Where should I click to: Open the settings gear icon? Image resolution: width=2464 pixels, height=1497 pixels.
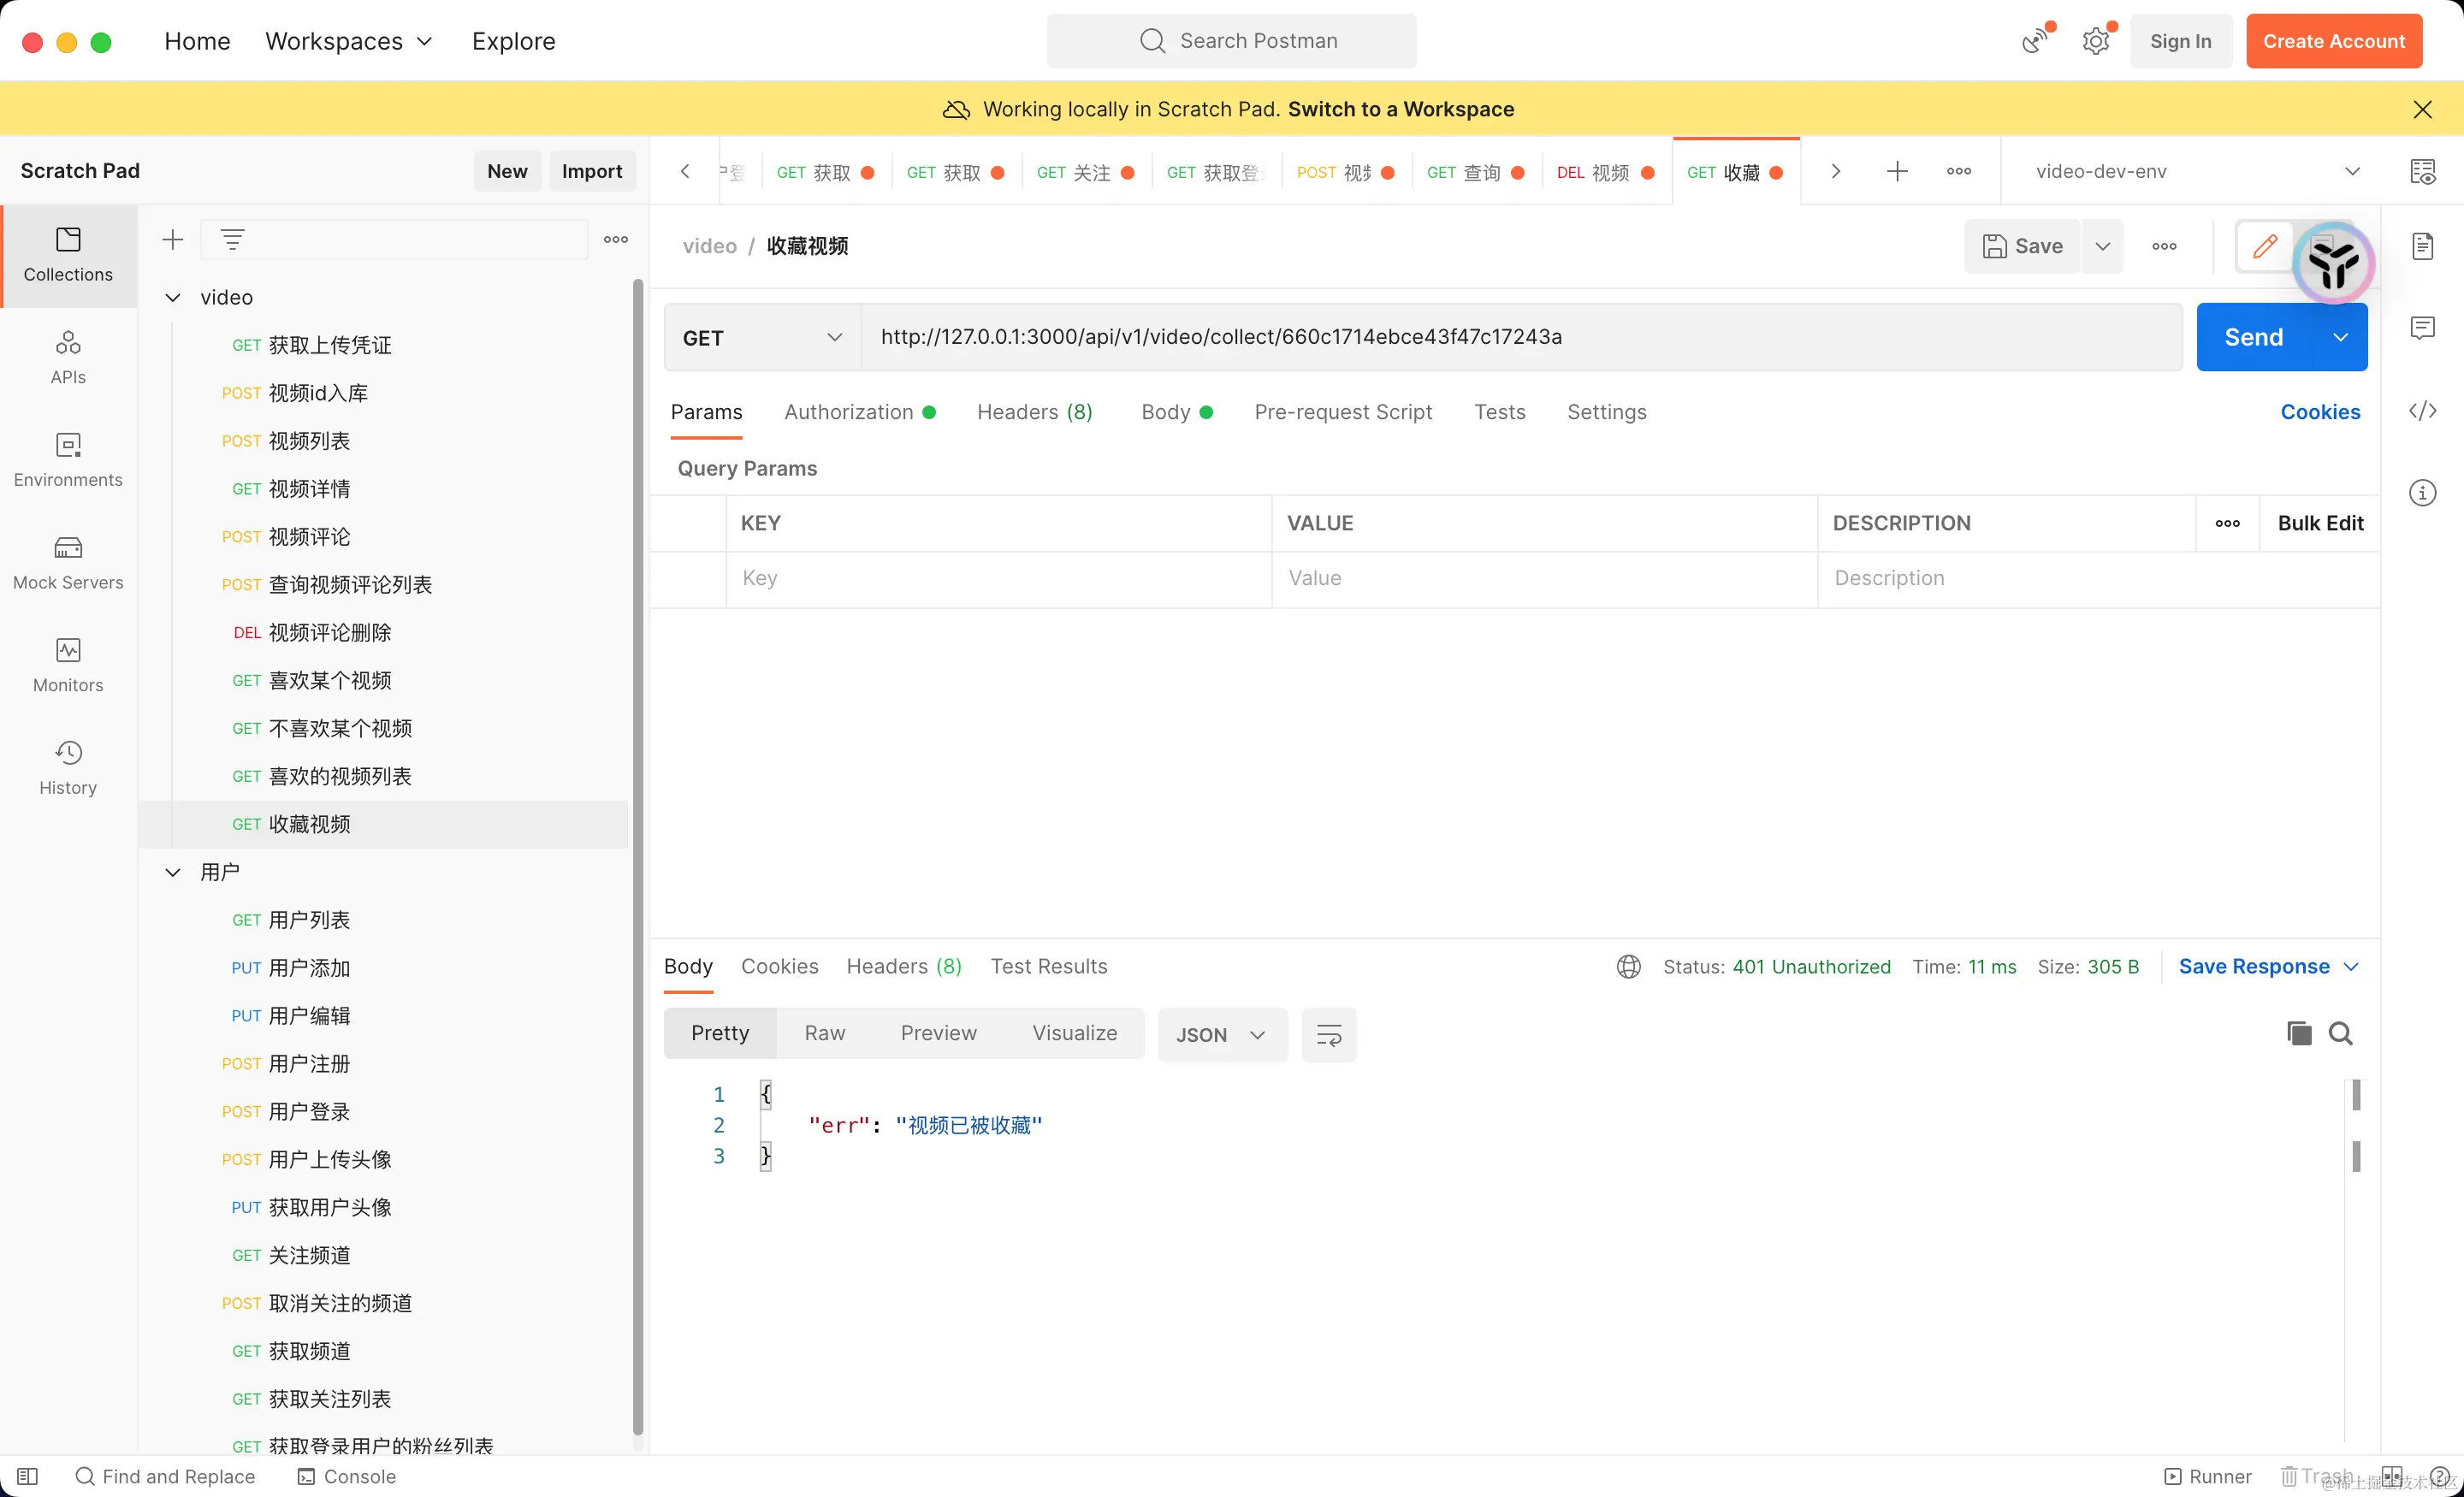tap(2095, 41)
